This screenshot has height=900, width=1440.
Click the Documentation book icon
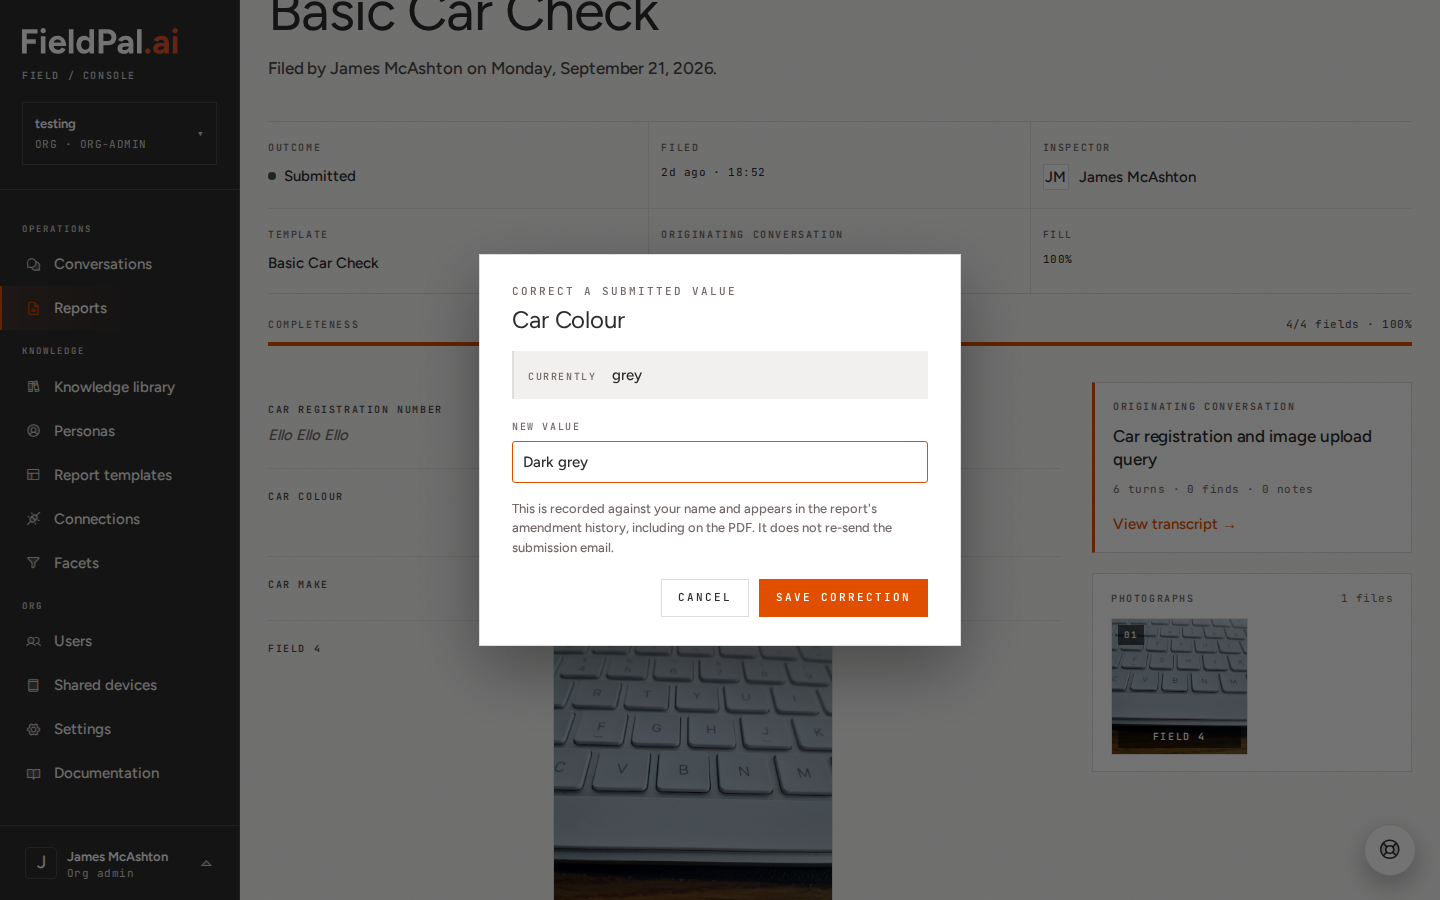click(x=33, y=773)
